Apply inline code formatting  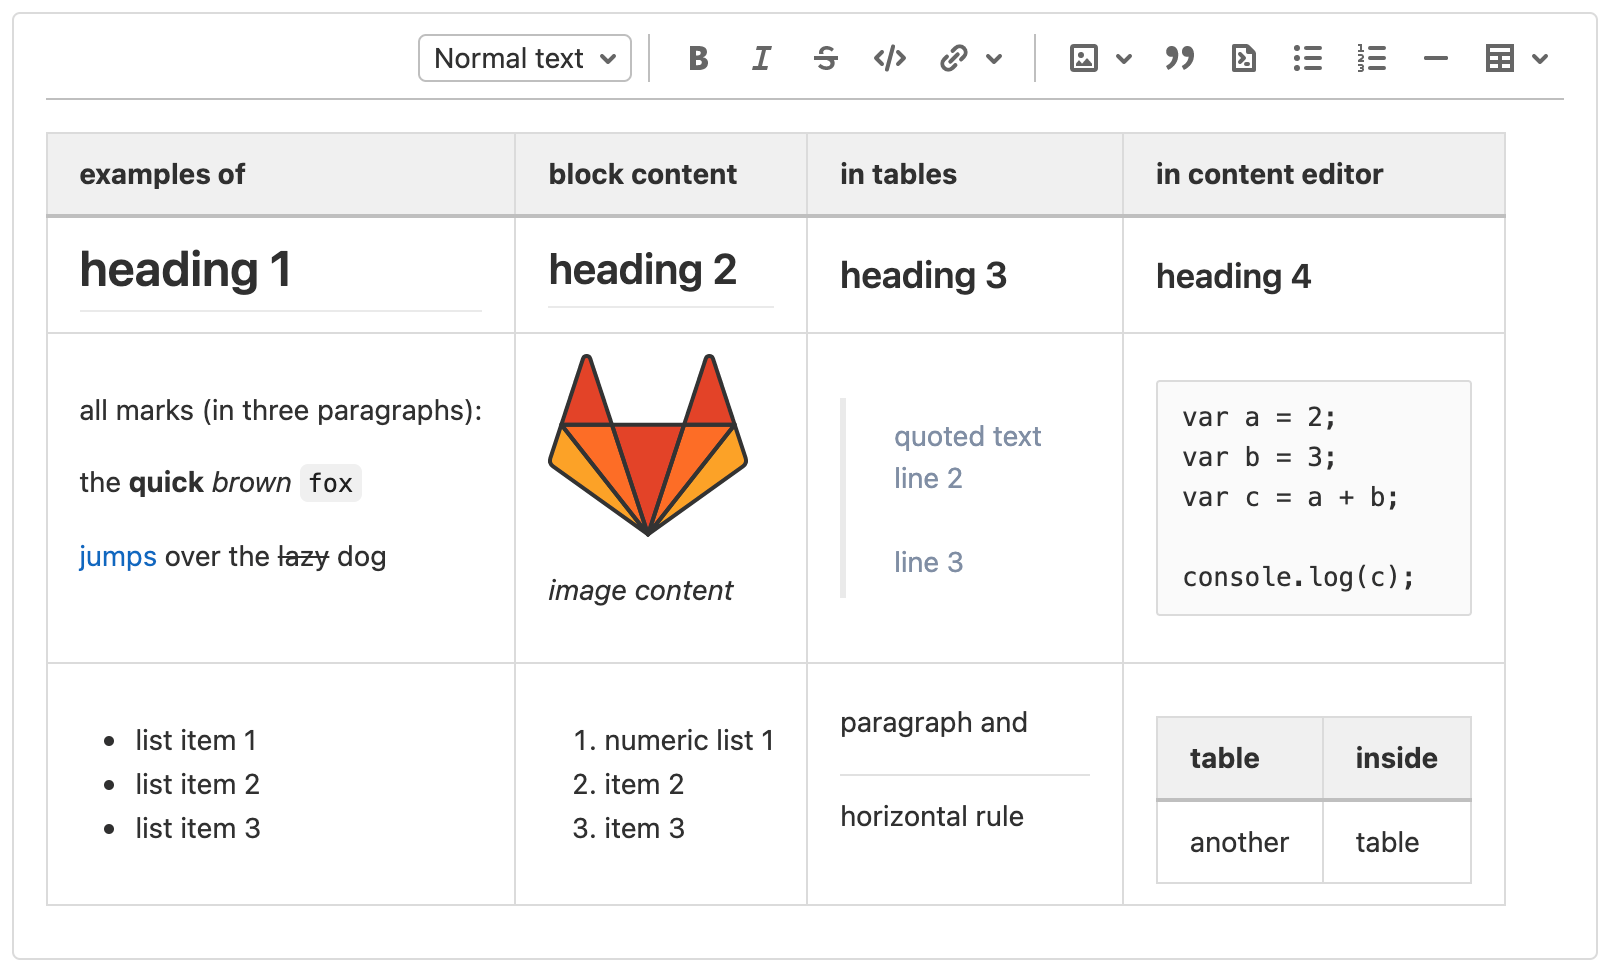pyautogui.click(x=889, y=58)
